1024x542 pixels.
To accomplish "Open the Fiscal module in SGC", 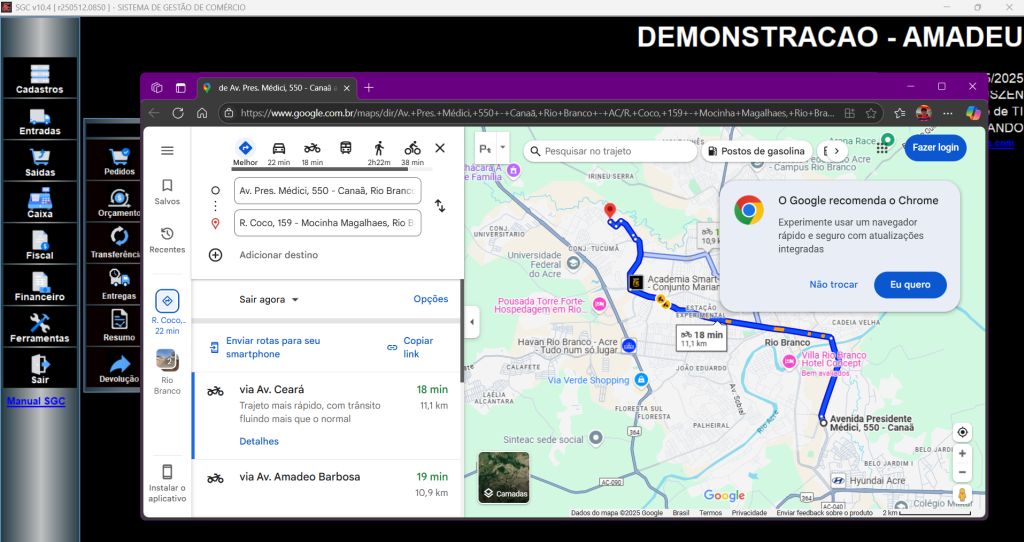I will click(40, 244).
